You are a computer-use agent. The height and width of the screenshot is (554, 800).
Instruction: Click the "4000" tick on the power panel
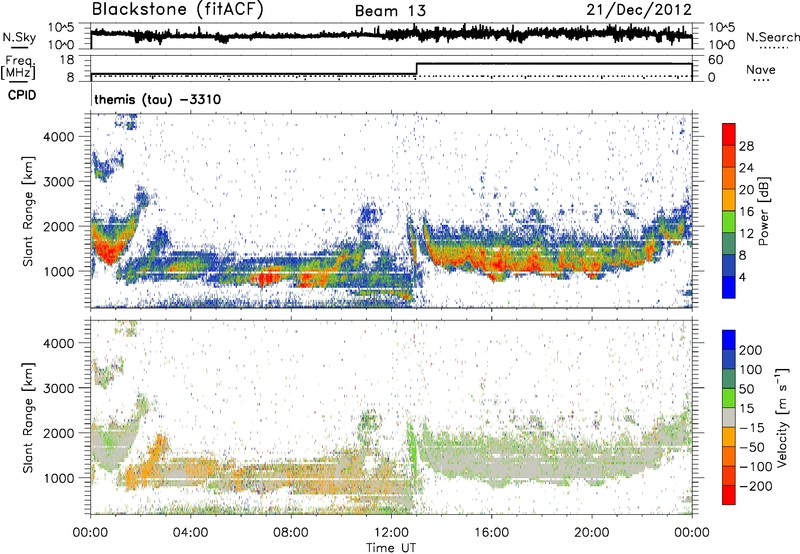[58, 137]
